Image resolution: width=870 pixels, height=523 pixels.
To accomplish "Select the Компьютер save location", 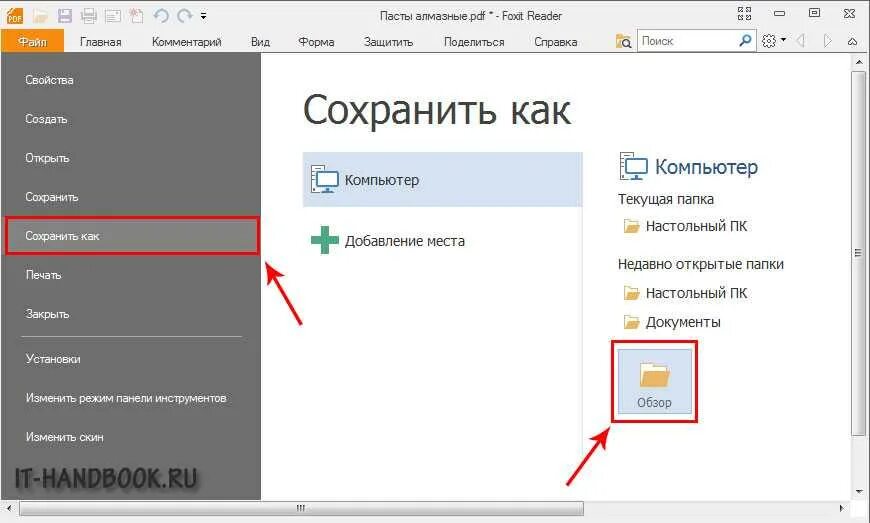I will (x=442, y=180).
